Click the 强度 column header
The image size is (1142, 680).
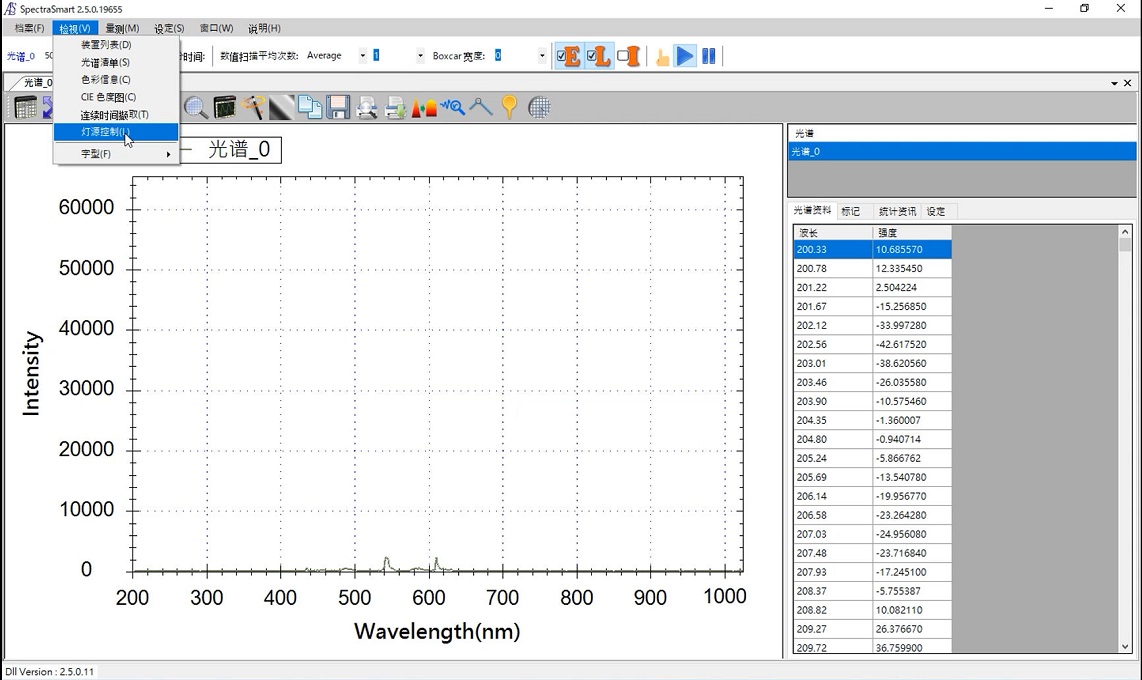[912, 233]
